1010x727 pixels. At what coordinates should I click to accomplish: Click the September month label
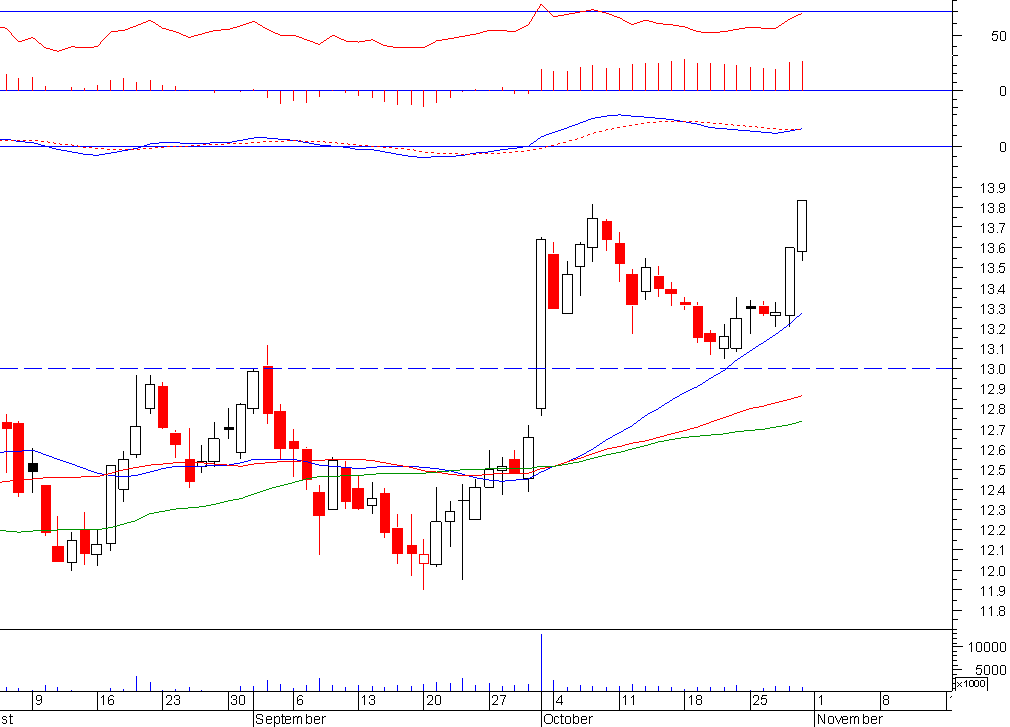click(291, 719)
